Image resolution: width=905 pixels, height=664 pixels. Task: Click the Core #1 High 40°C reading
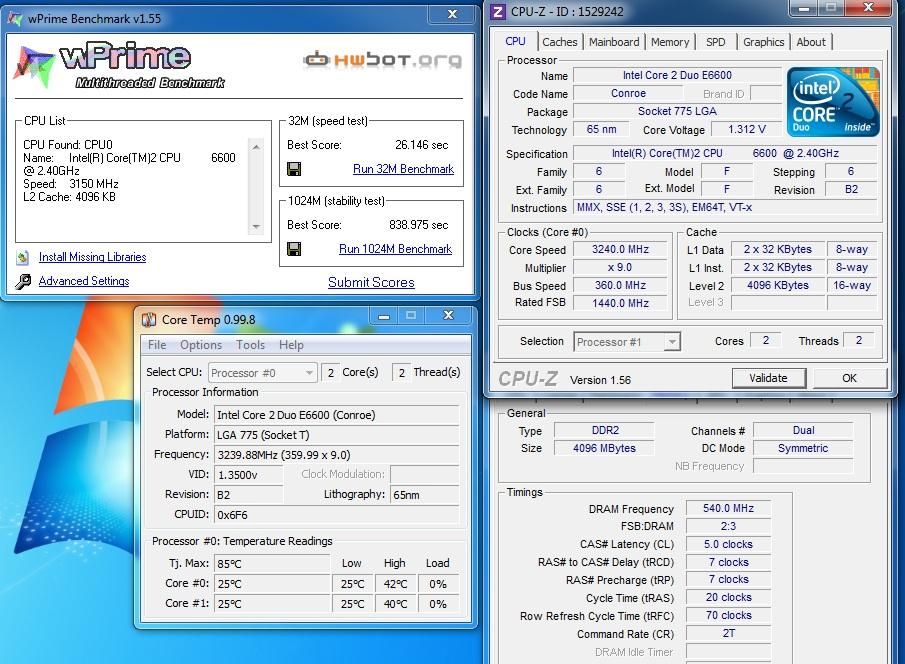[x=395, y=604]
